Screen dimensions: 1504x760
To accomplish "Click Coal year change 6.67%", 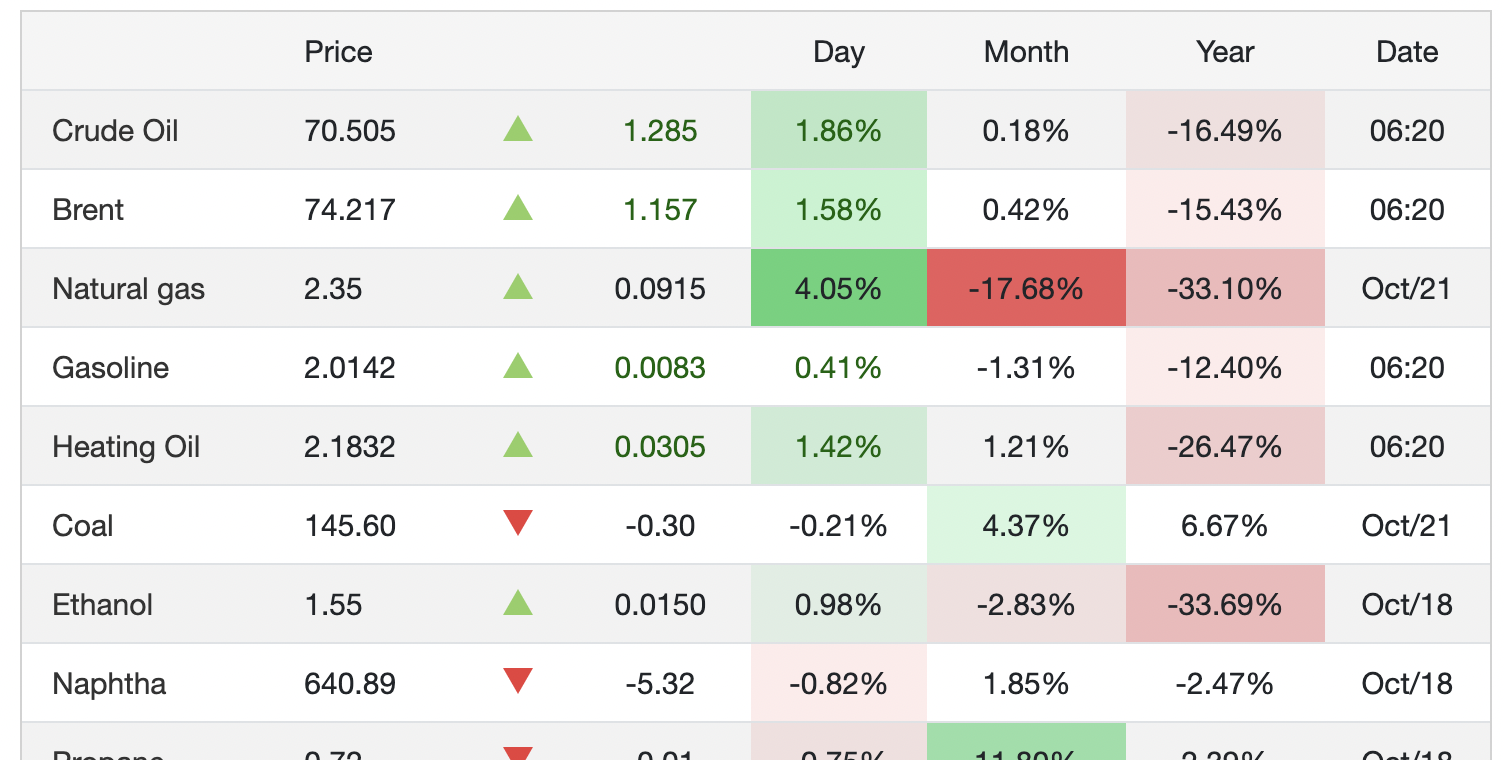I will (x=1225, y=526).
